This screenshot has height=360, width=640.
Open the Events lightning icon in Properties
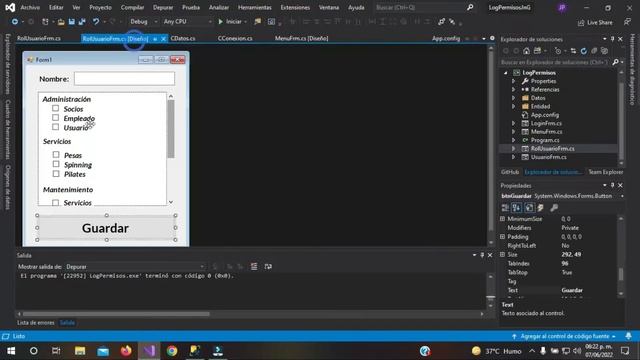(x=541, y=208)
